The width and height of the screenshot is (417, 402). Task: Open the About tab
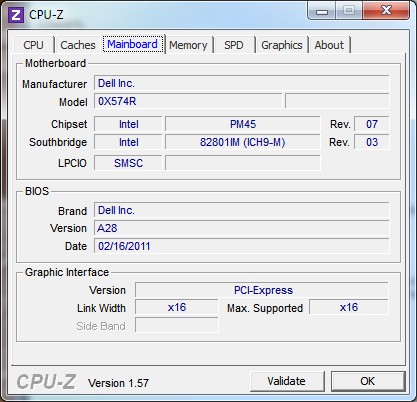(329, 45)
